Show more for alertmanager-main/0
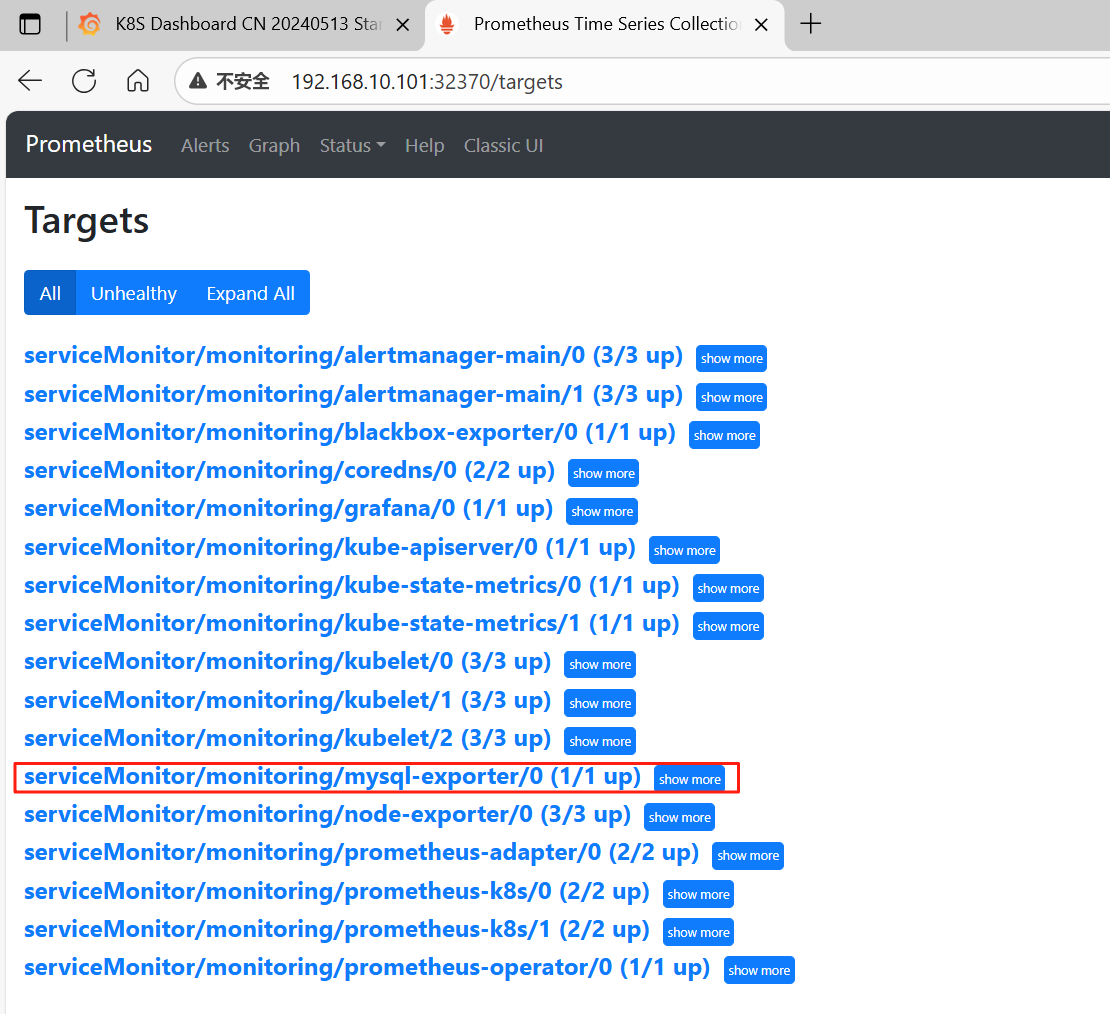Viewport: 1110px width, 1014px height. (x=731, y=358)
